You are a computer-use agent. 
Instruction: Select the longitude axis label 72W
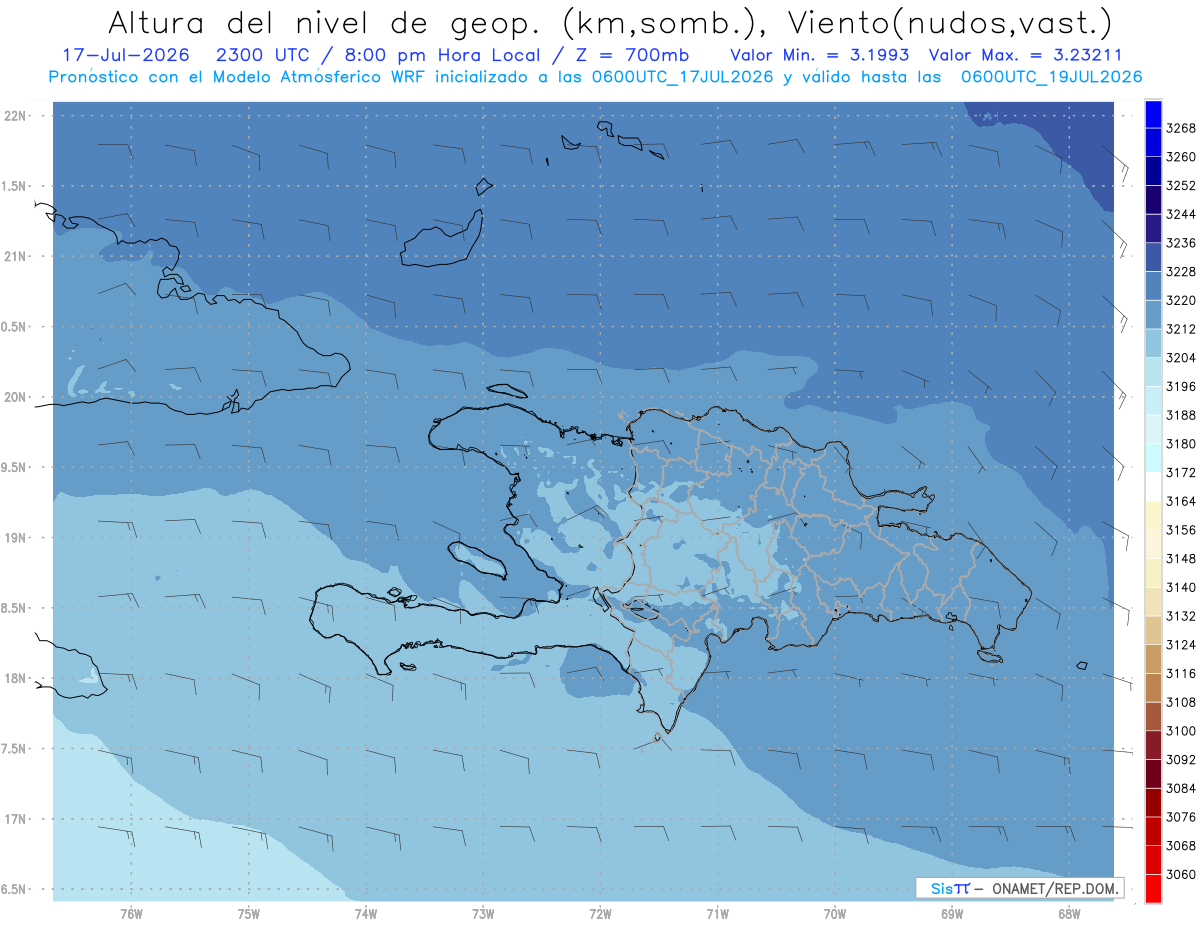(x=600, y=914)
